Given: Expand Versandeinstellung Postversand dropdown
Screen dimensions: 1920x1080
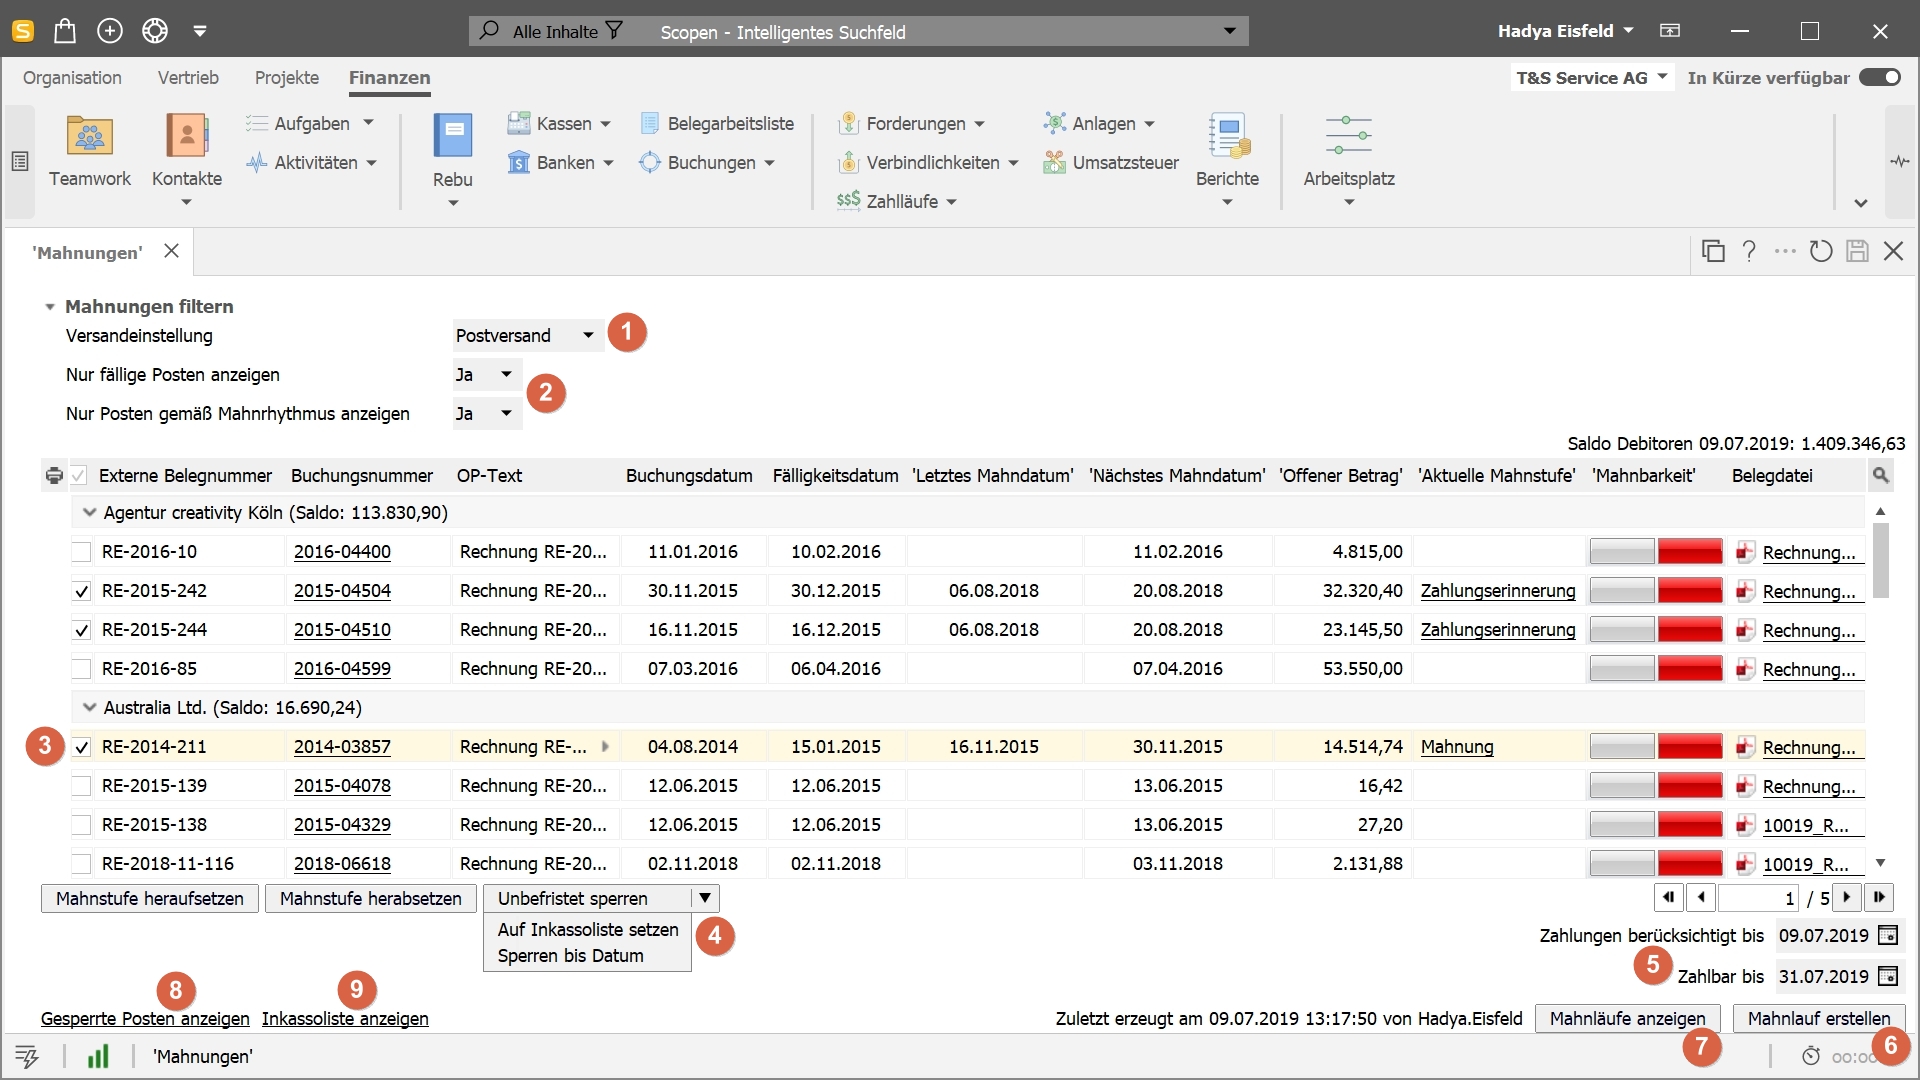Looking at the screenshot, I should click(x=587, y=335).
